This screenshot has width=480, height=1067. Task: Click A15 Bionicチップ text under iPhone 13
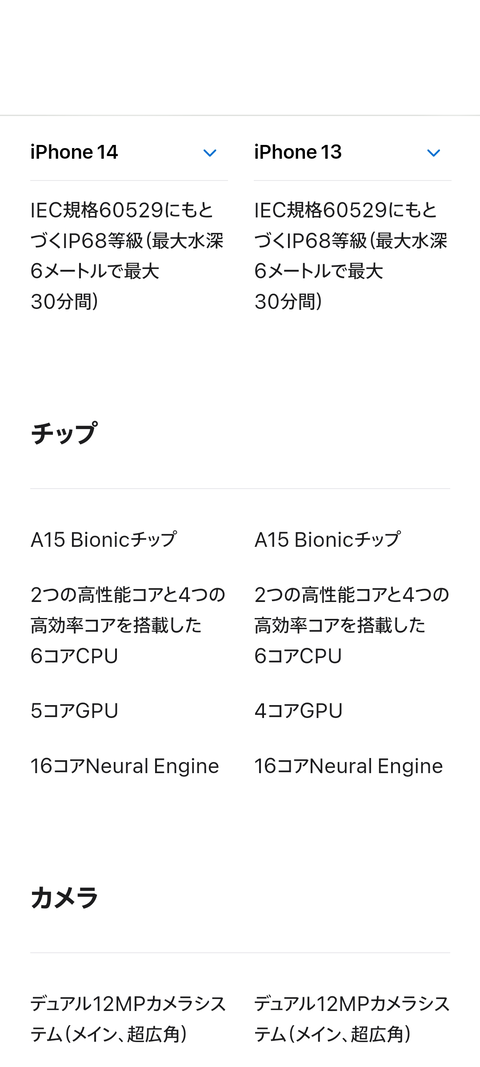click(327, 540)
